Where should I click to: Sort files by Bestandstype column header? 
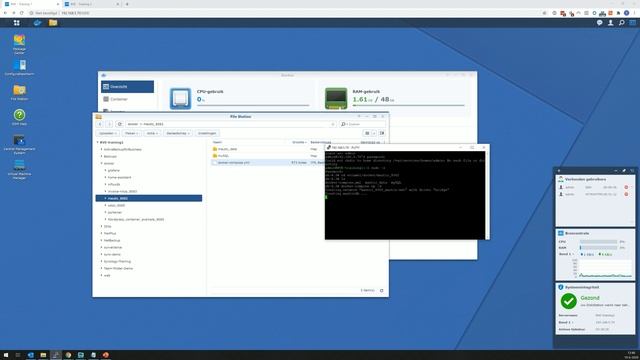click(321, 142)
